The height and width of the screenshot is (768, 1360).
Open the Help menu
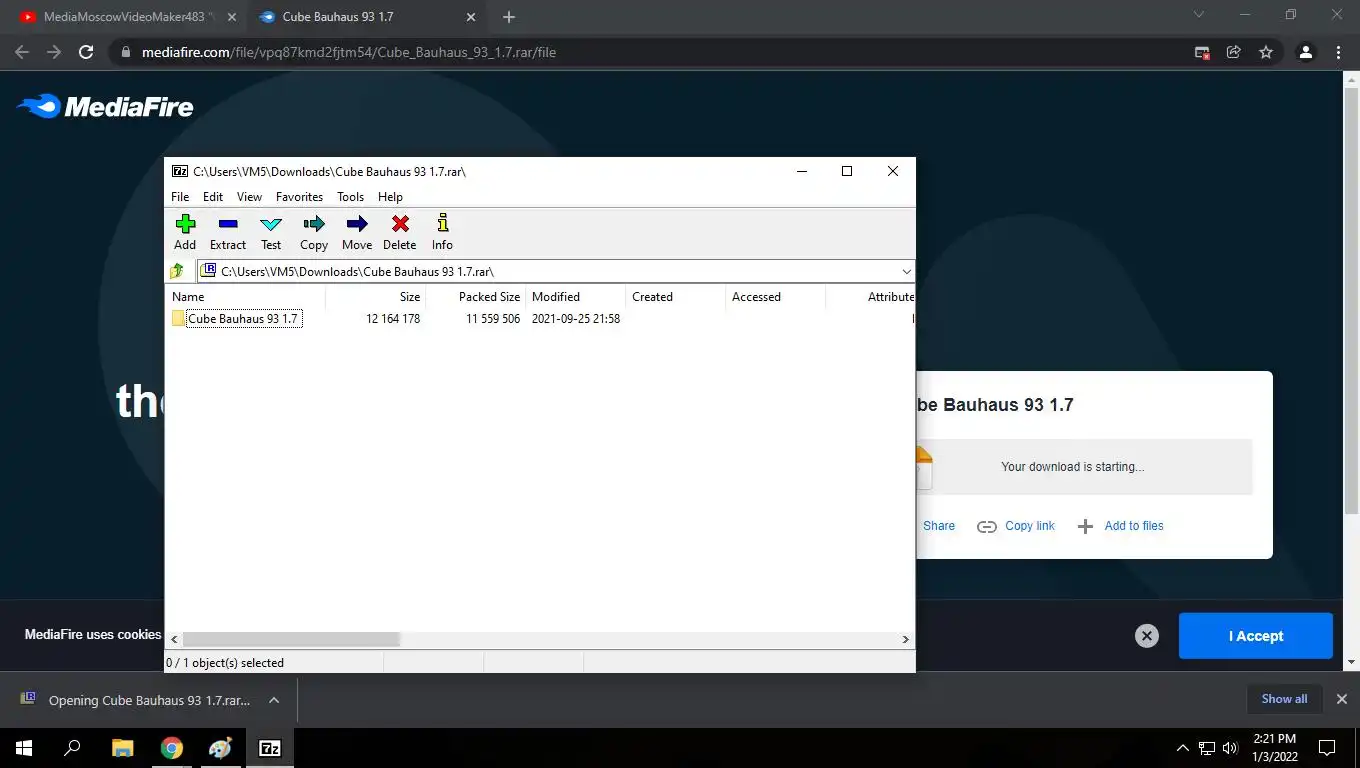point(390,197)
